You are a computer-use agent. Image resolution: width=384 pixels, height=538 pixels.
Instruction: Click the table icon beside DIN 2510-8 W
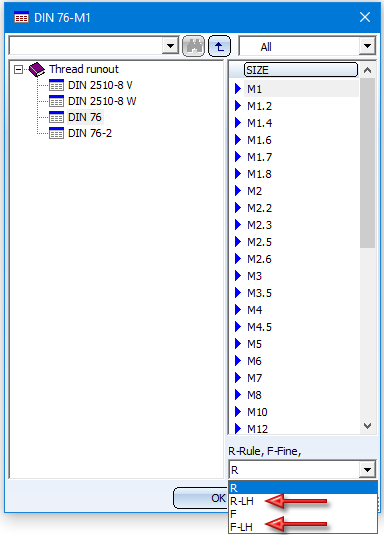[56, 101]
